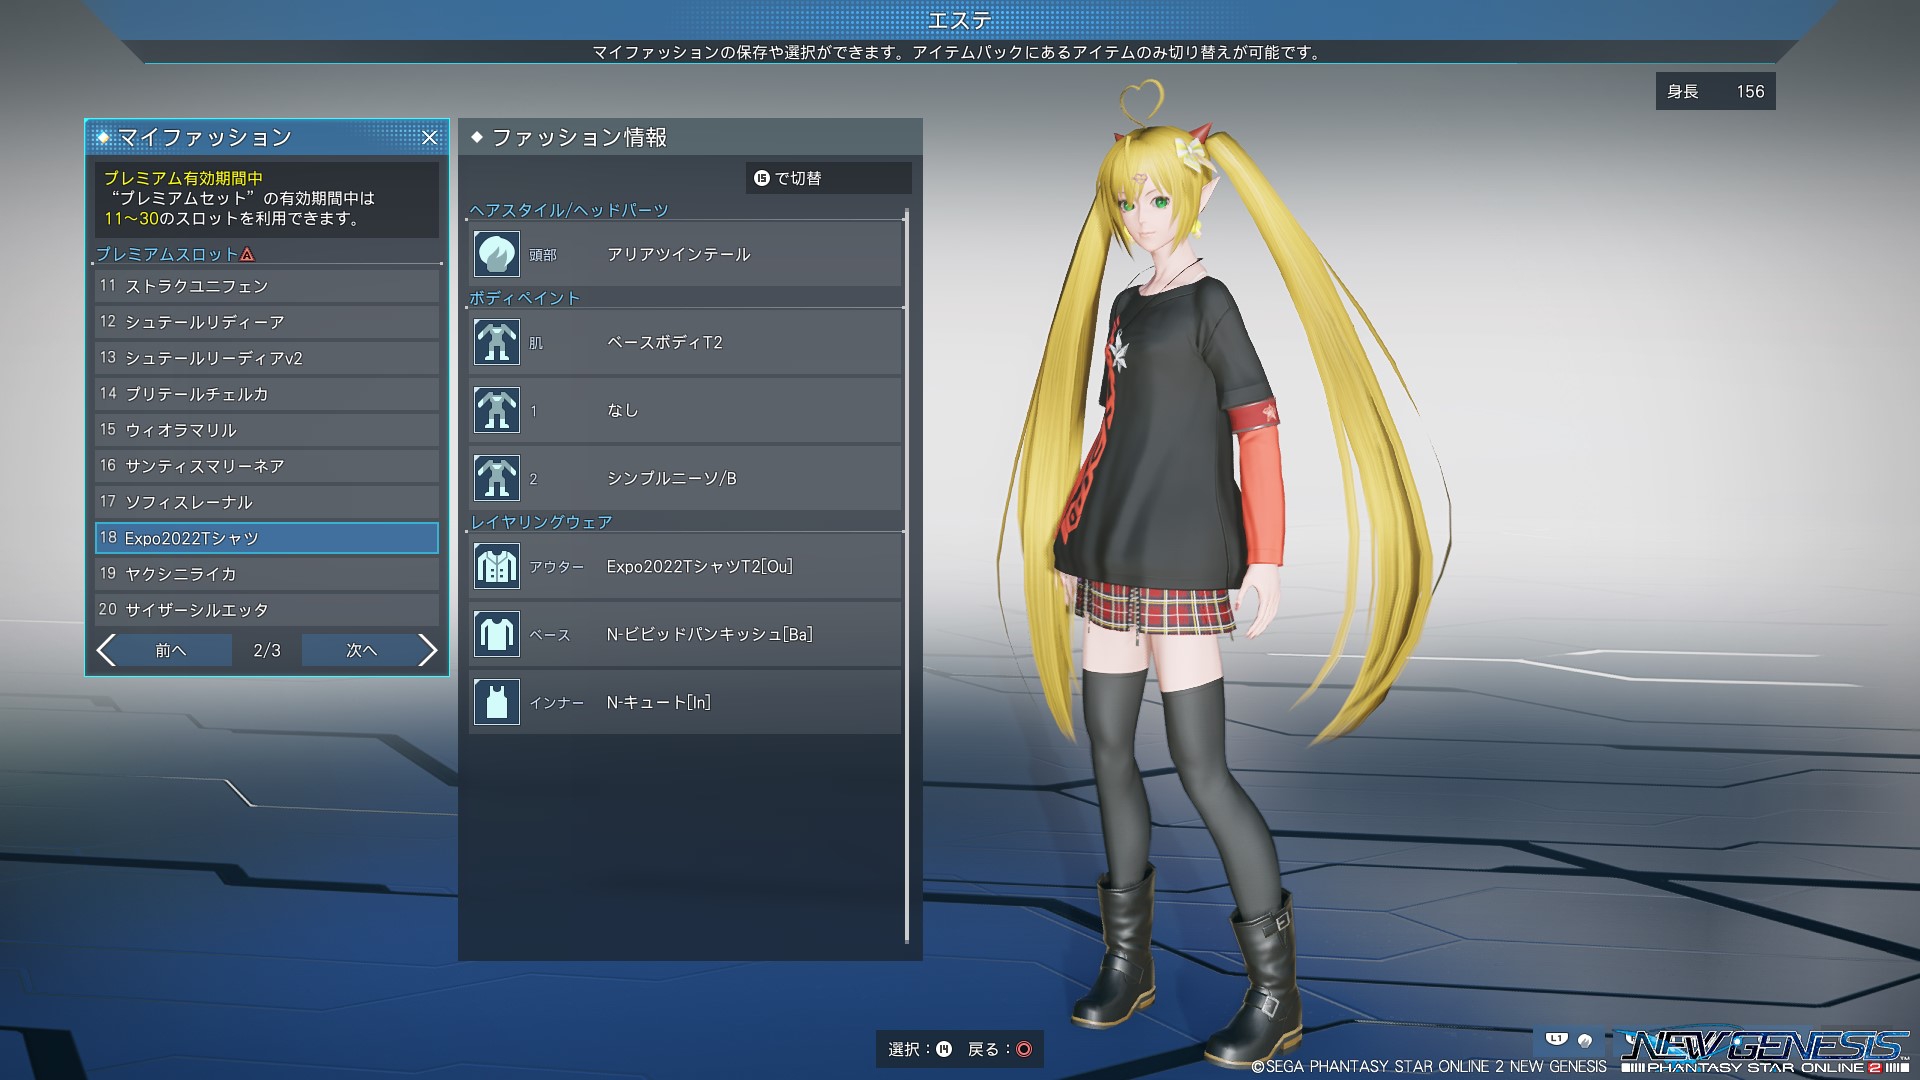Click the page indicator 2/3
The image size is (1920, 1080).
pos(267,650)
